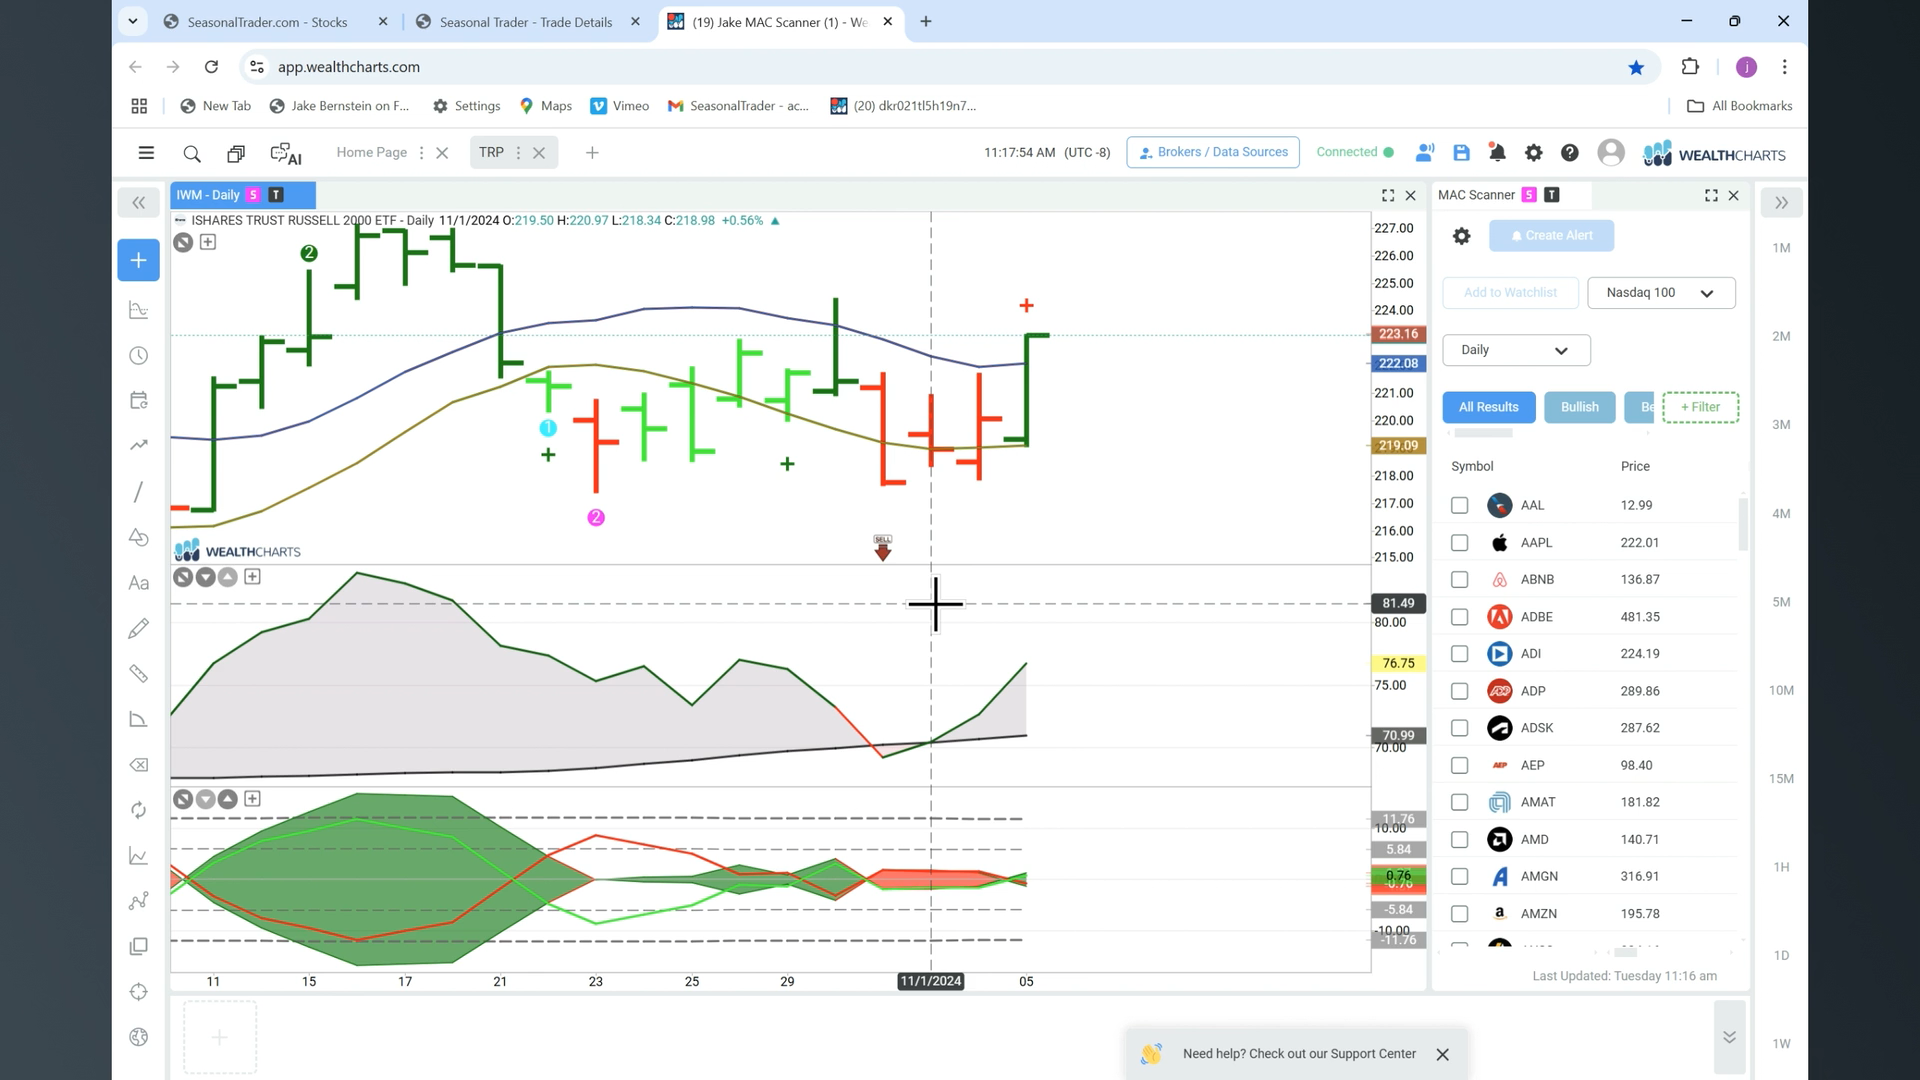This screenshot has height=1080, width=1920.
Task: Select the text Aa annotation tool
Action: pyautogui.click(x=139, y=583)
